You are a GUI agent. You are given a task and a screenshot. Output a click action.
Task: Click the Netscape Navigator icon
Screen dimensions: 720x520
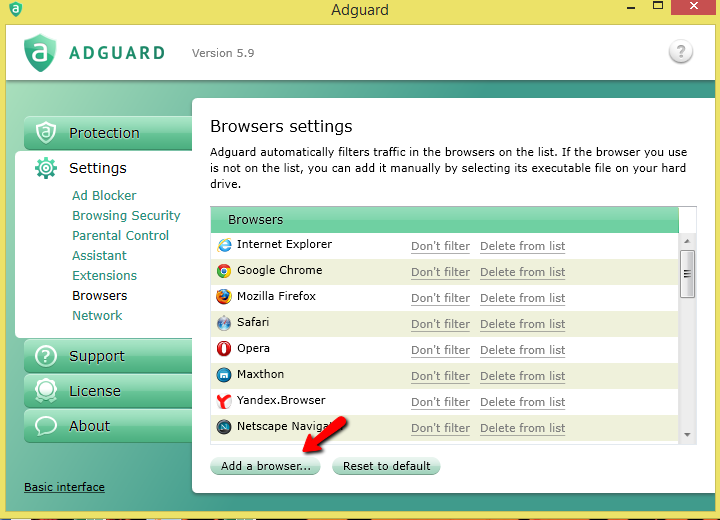[x=224, y=427]
